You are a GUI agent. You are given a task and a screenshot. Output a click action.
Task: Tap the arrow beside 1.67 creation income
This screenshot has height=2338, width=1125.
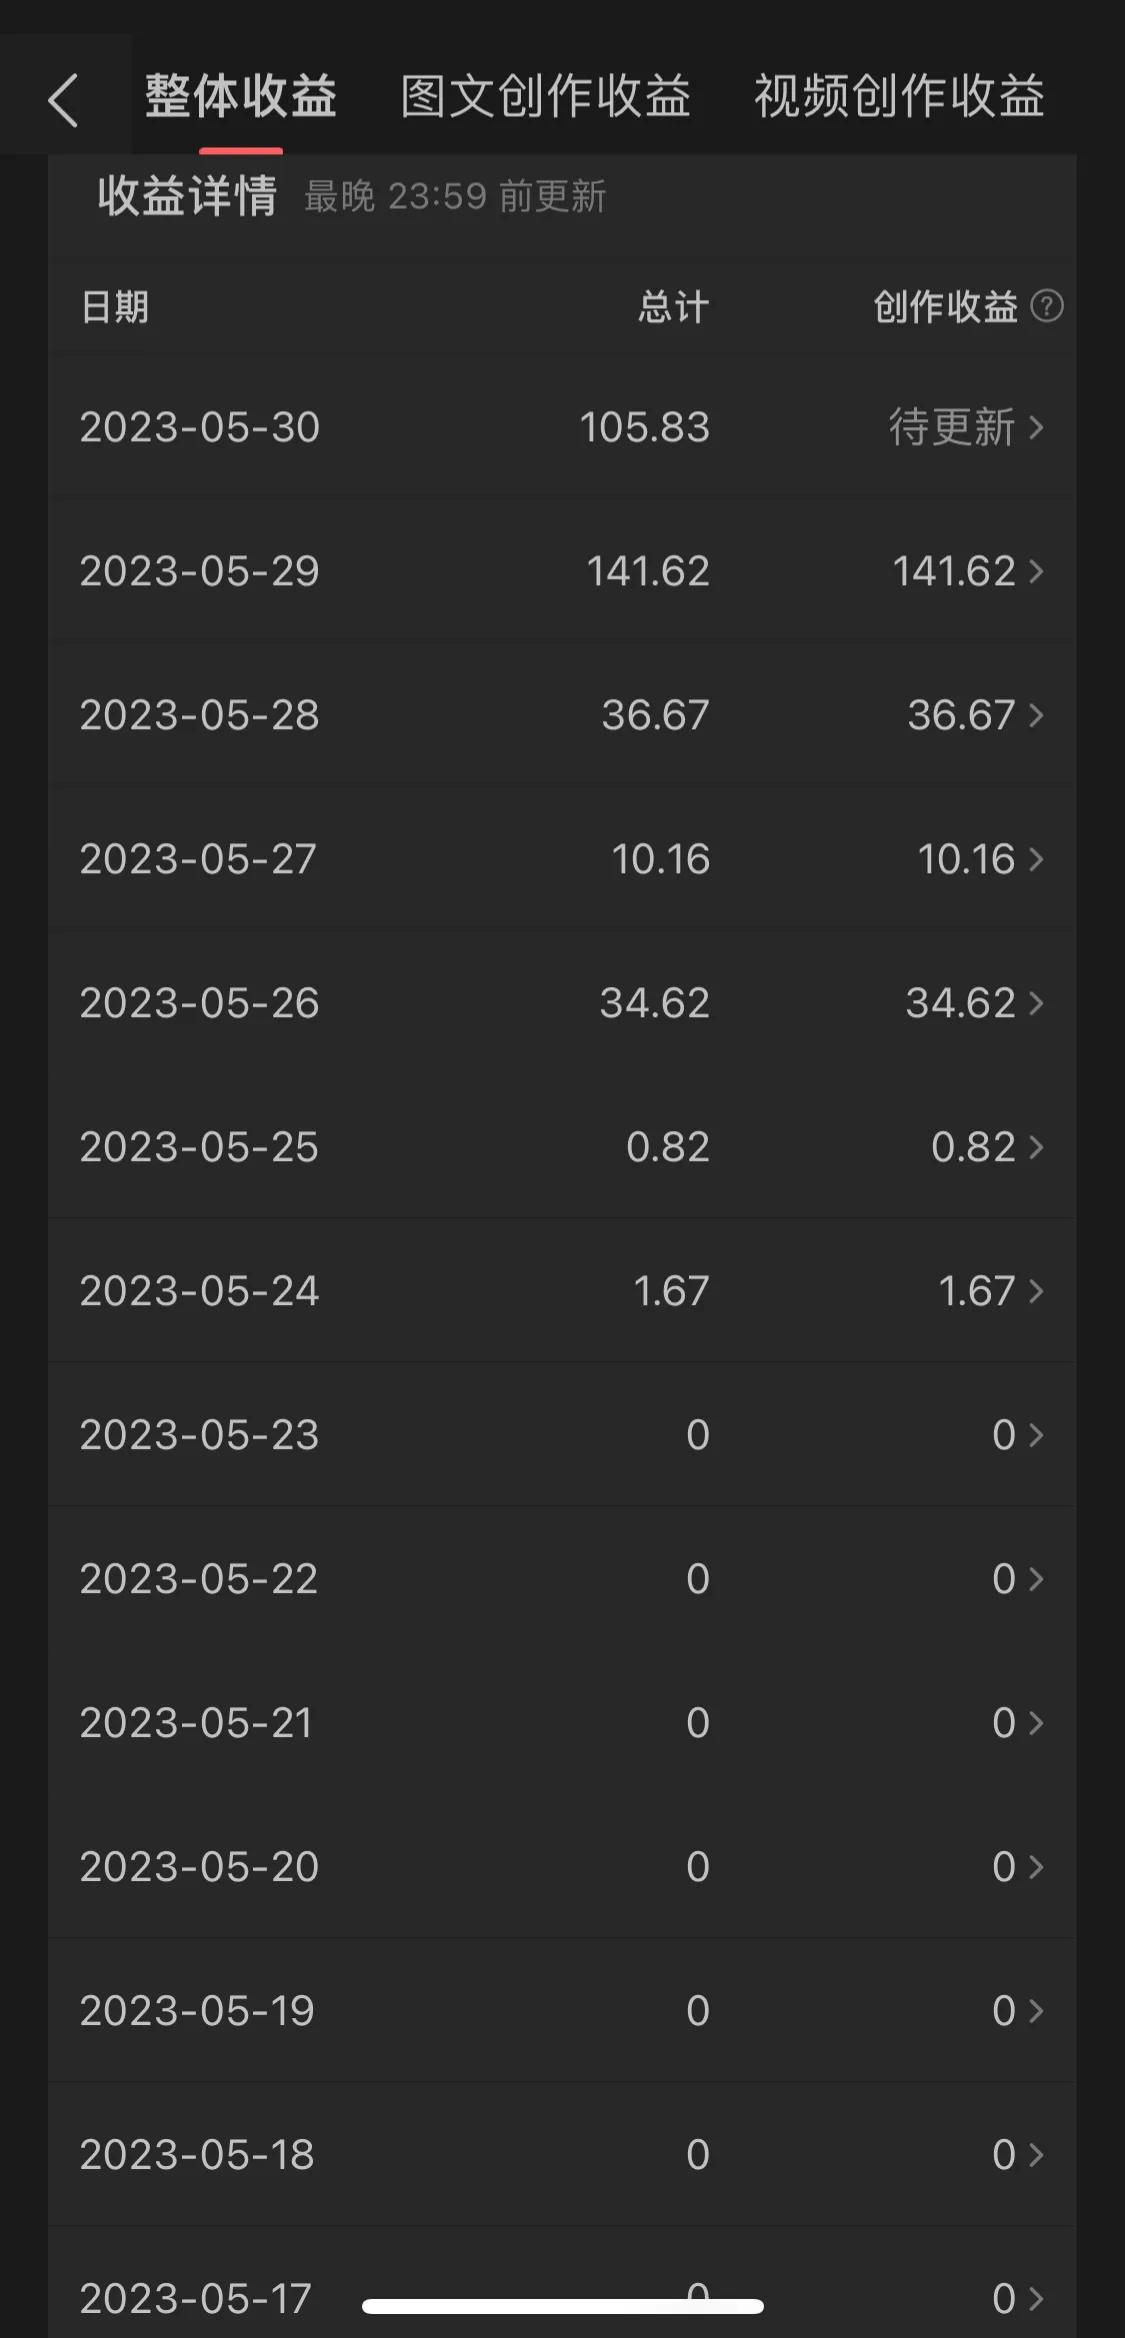(1036, 1292)
